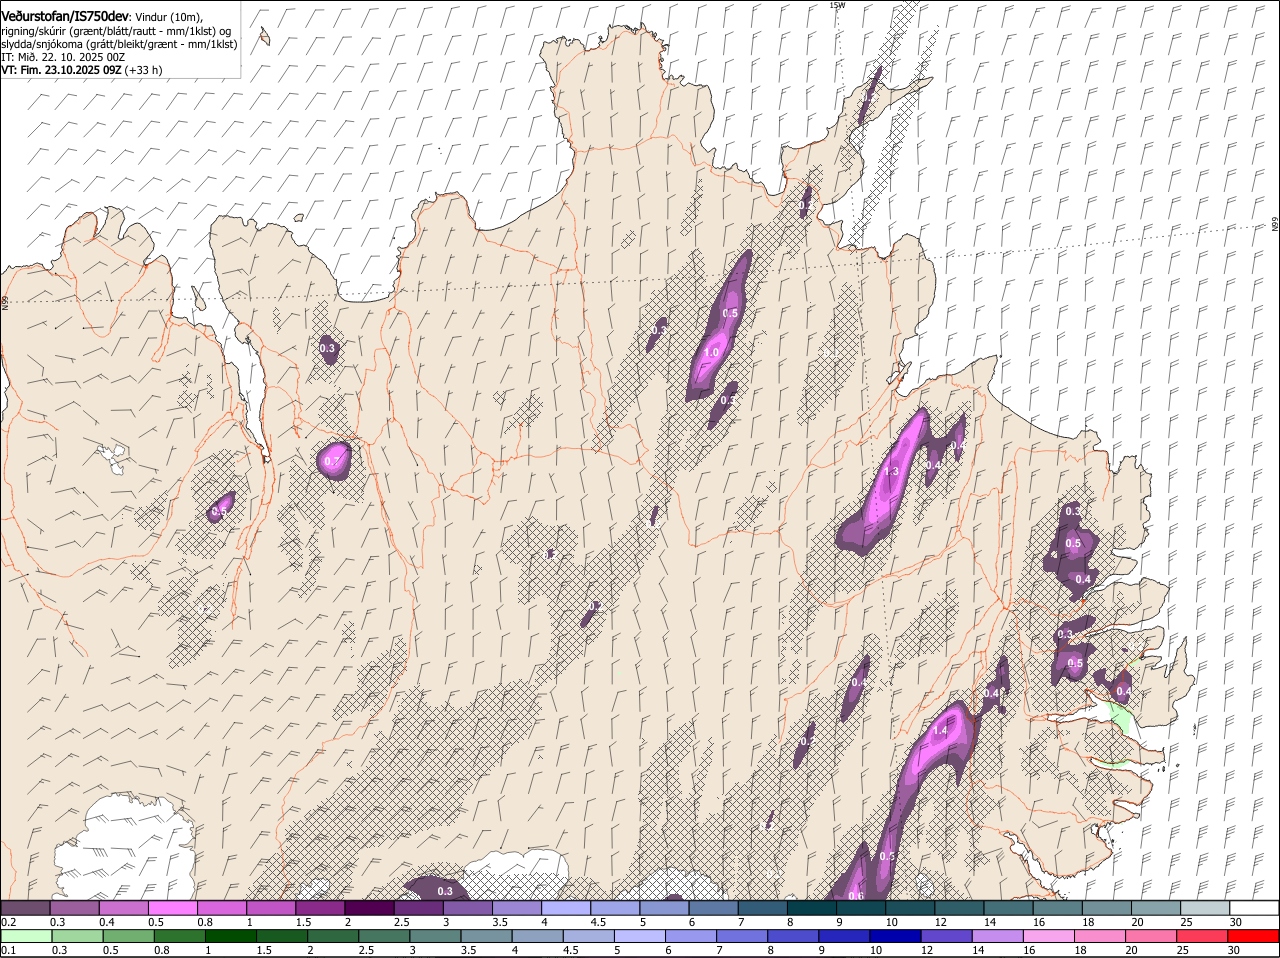Image resolution: width=1280 pixels, height=958 pixels.
Task: Click the top legend swatch starting at 14
Action: pos(1008,907)
